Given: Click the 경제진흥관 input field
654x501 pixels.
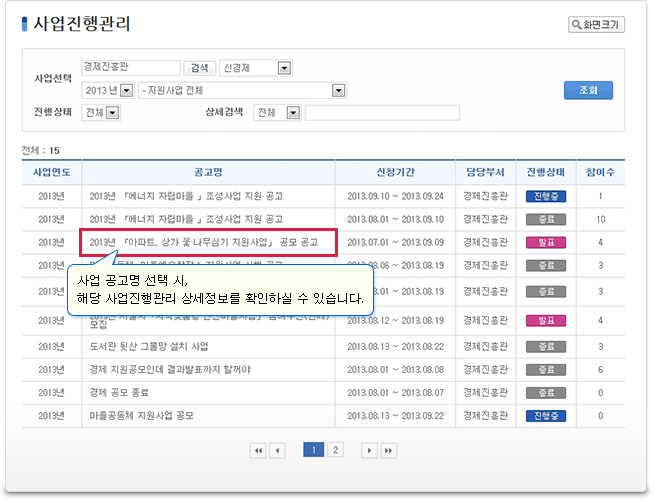Looking at the screenshot, I should 131,68.
